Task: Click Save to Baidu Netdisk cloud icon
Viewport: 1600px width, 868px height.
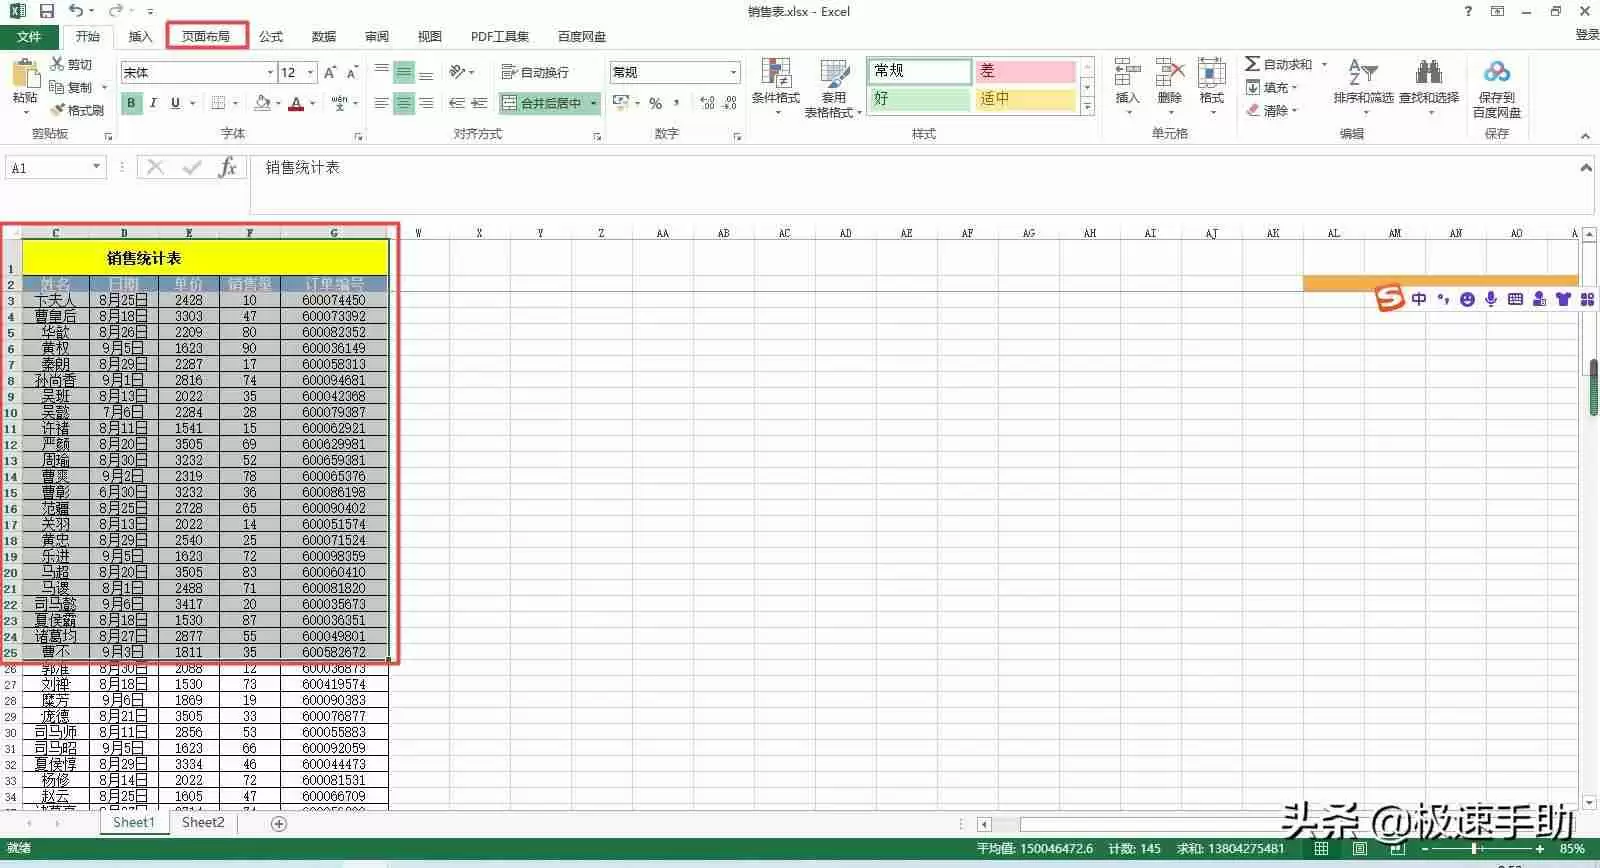Action: 1496,75
